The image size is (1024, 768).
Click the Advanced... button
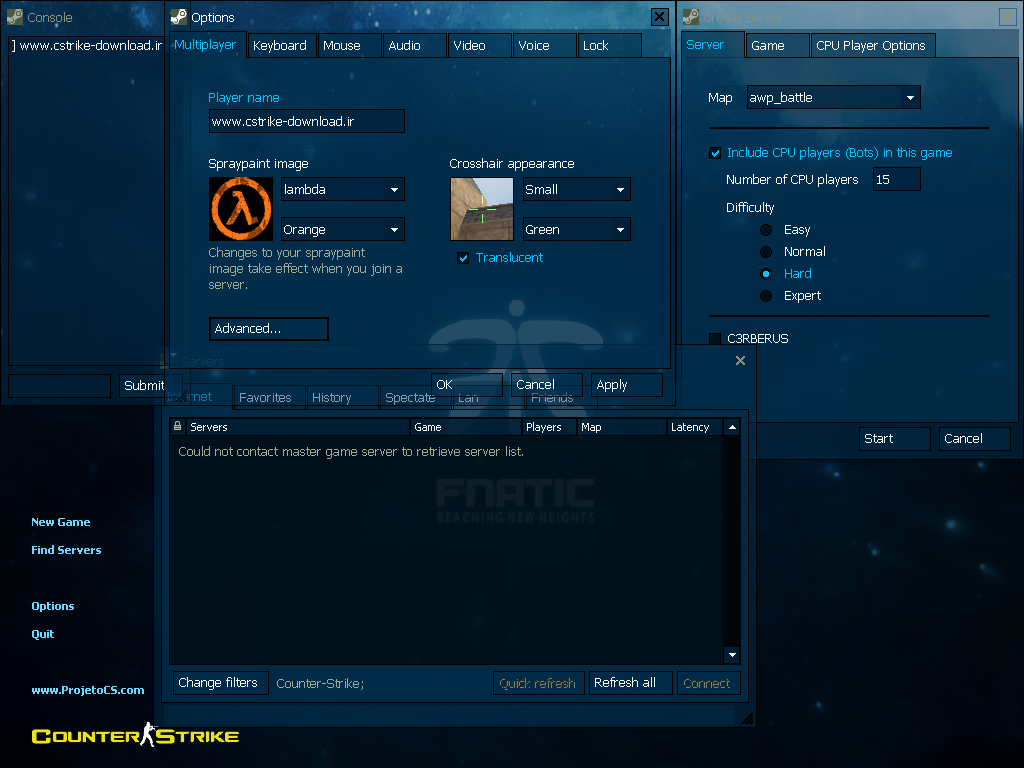(x=268, y=329)
